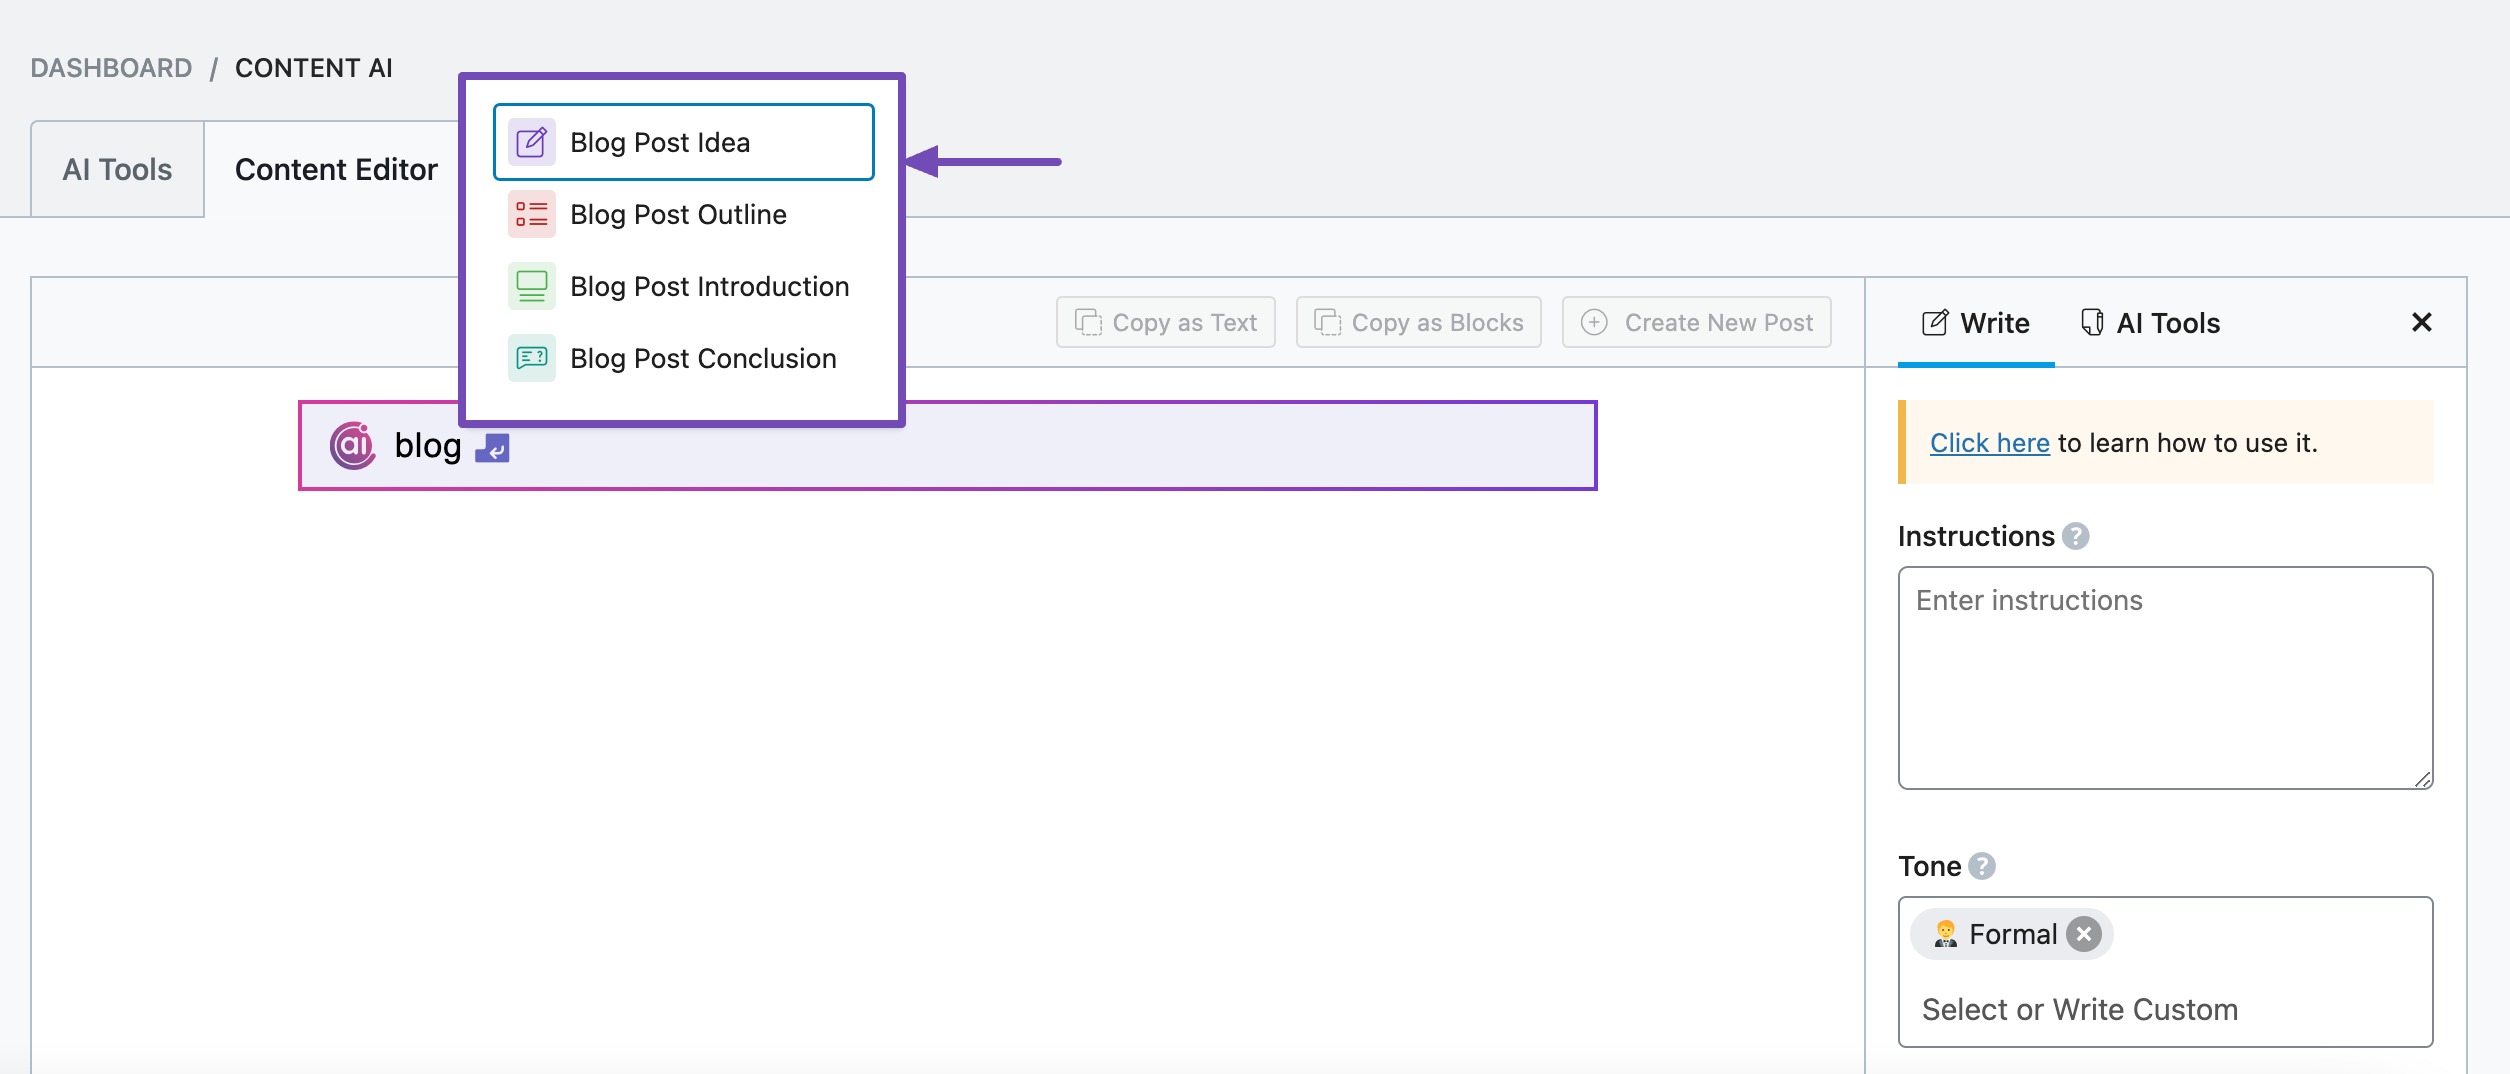This screenshot has width=2510, height=1074.
Task: Click the Content AI logo icon in editor
Action: click(353, 445)
